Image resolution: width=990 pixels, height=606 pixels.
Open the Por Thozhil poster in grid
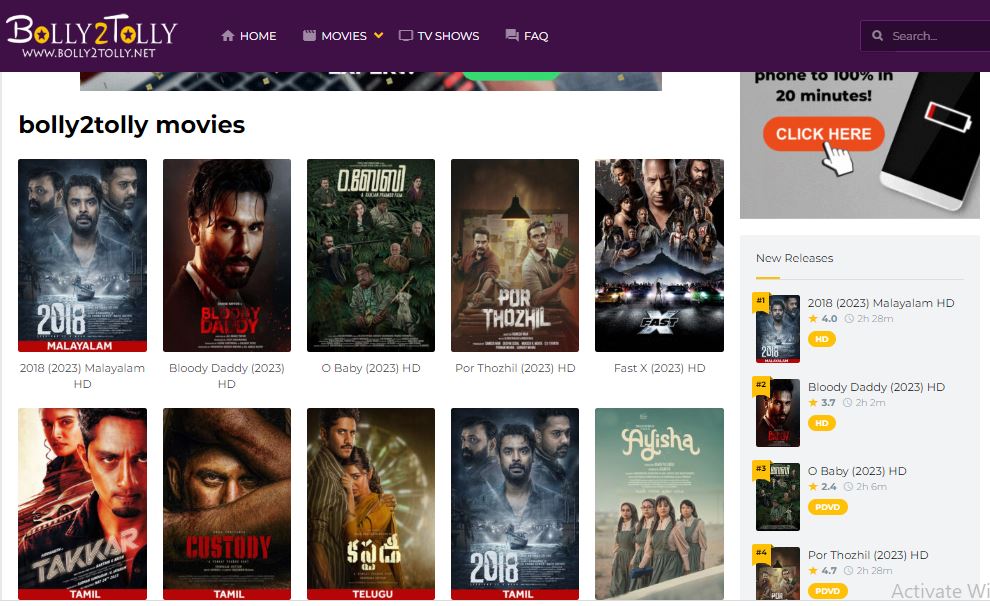[x=515, y=255]
